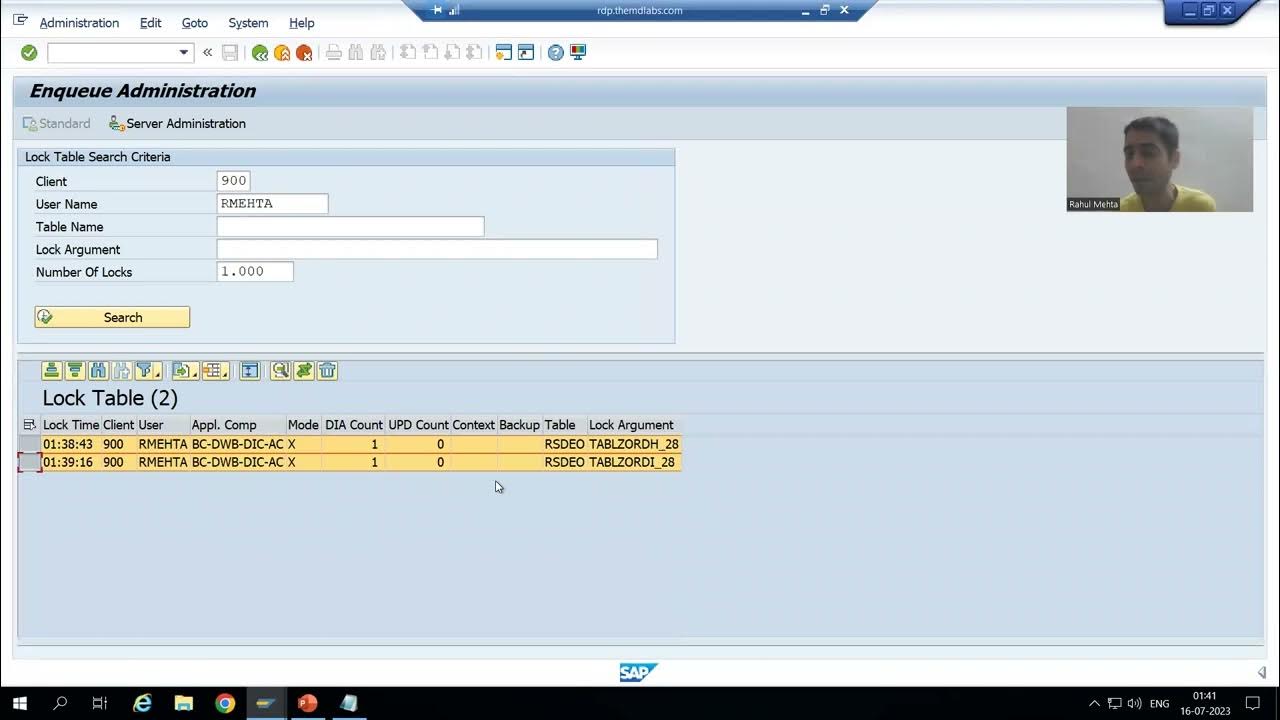Open a new GUI window icon
This screenshot has height=720, width=1280.
(x=503, y=52)
